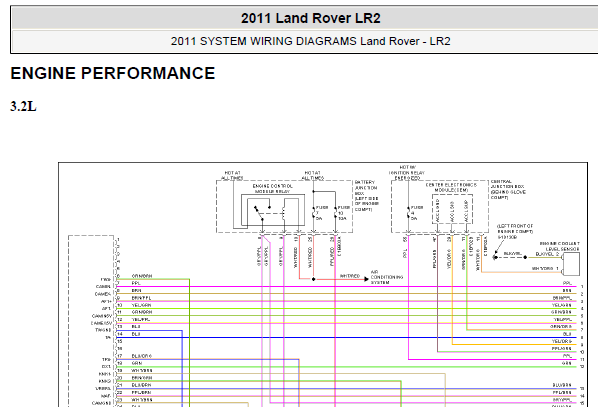Click the solid blue BLU wire line

point(347,338)
